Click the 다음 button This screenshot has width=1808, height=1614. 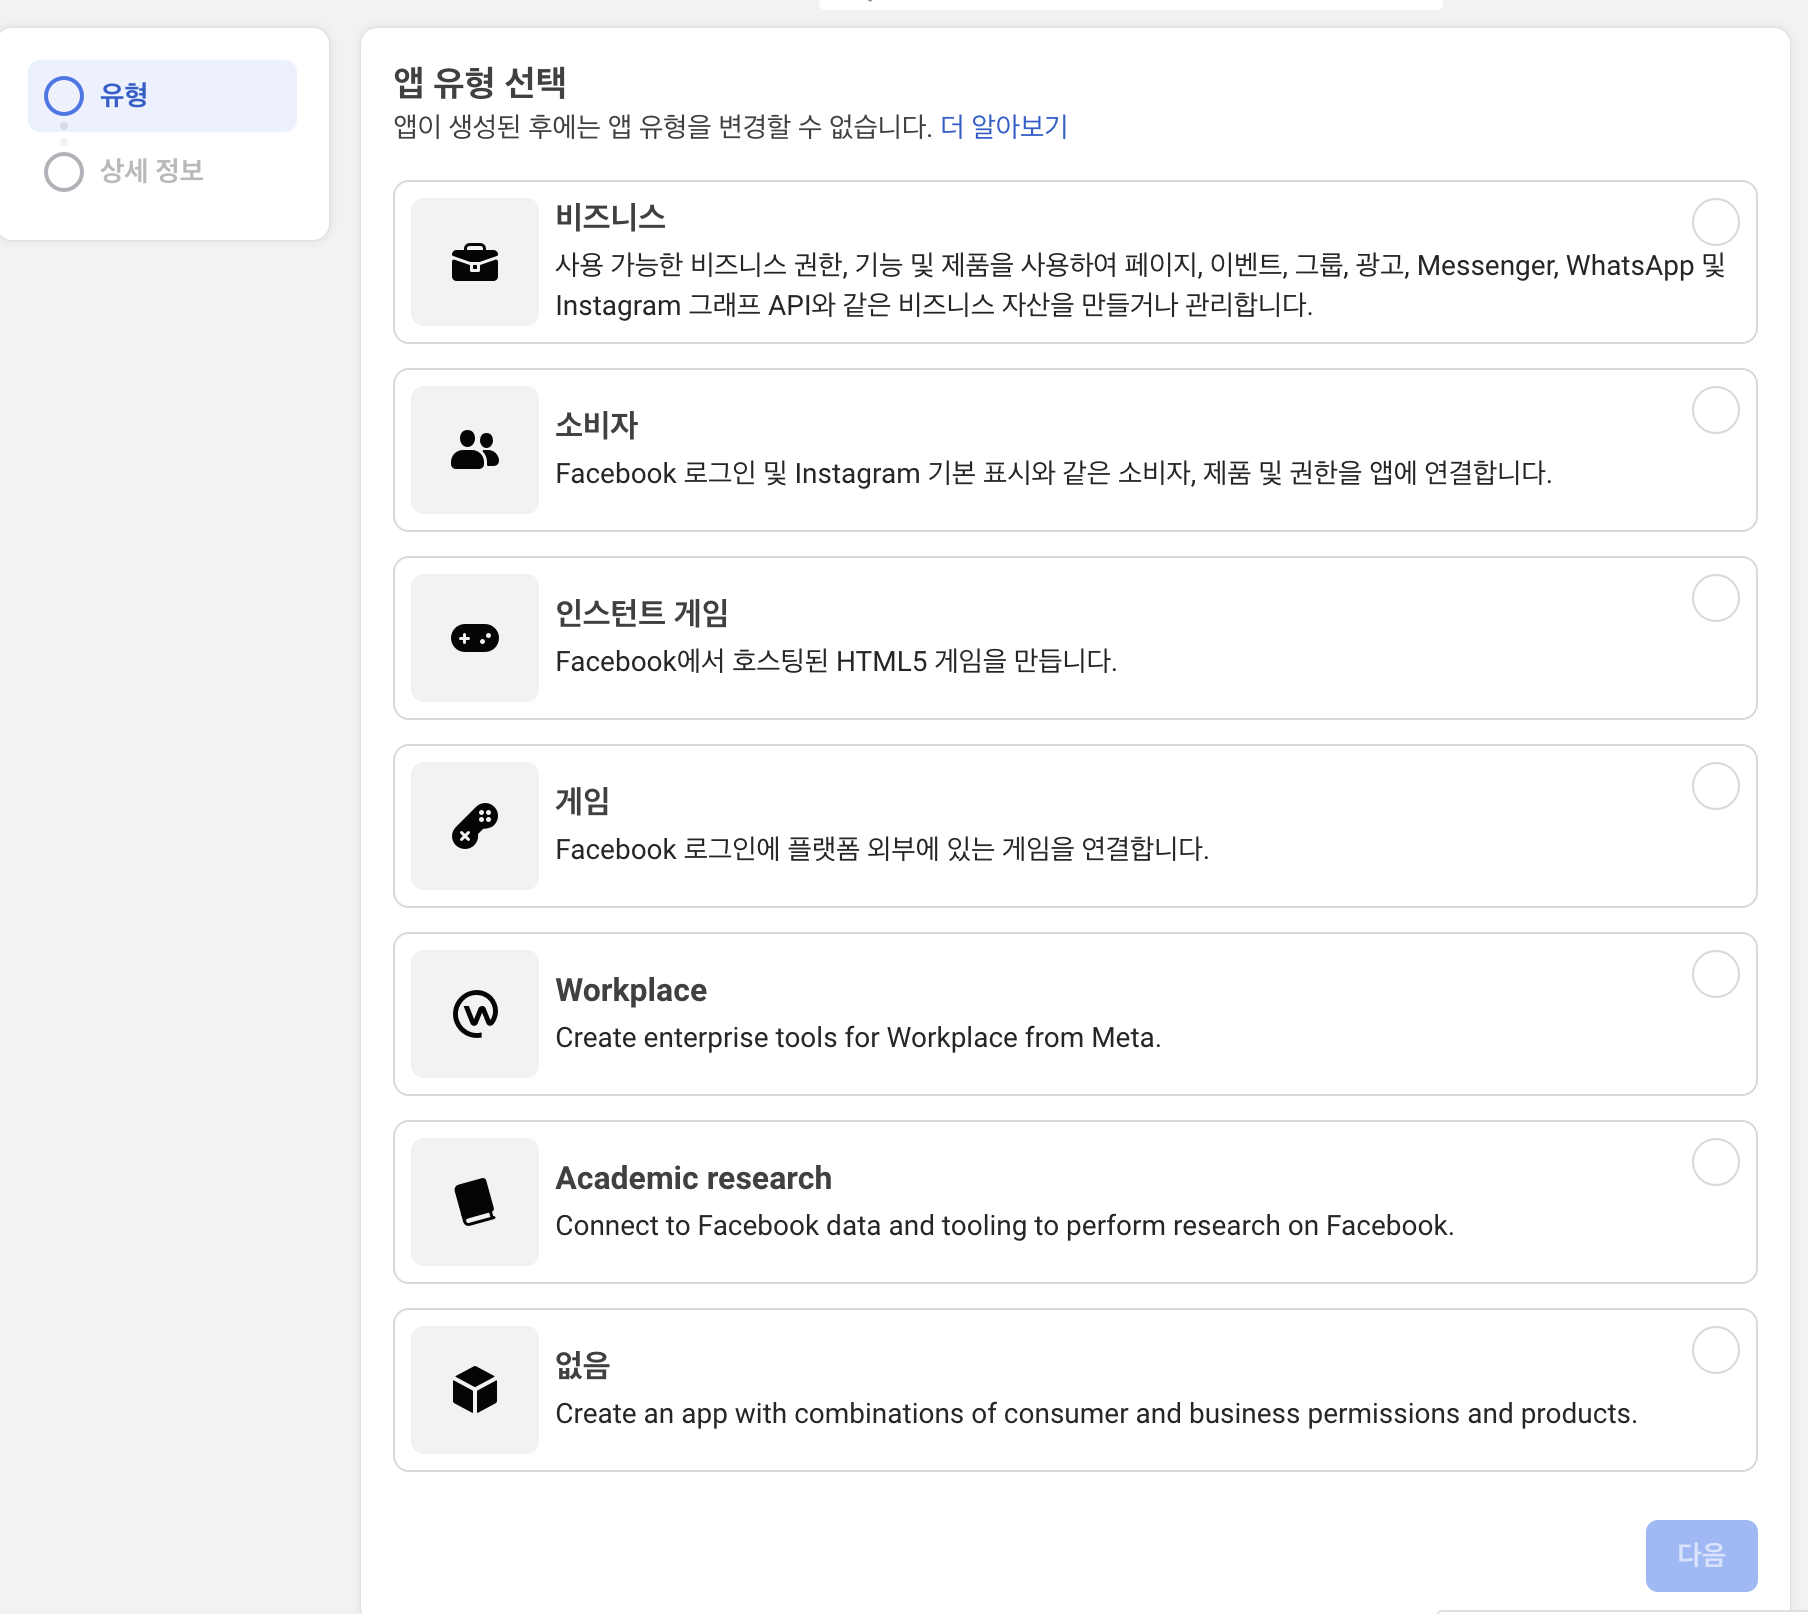click(1702, 1555)
